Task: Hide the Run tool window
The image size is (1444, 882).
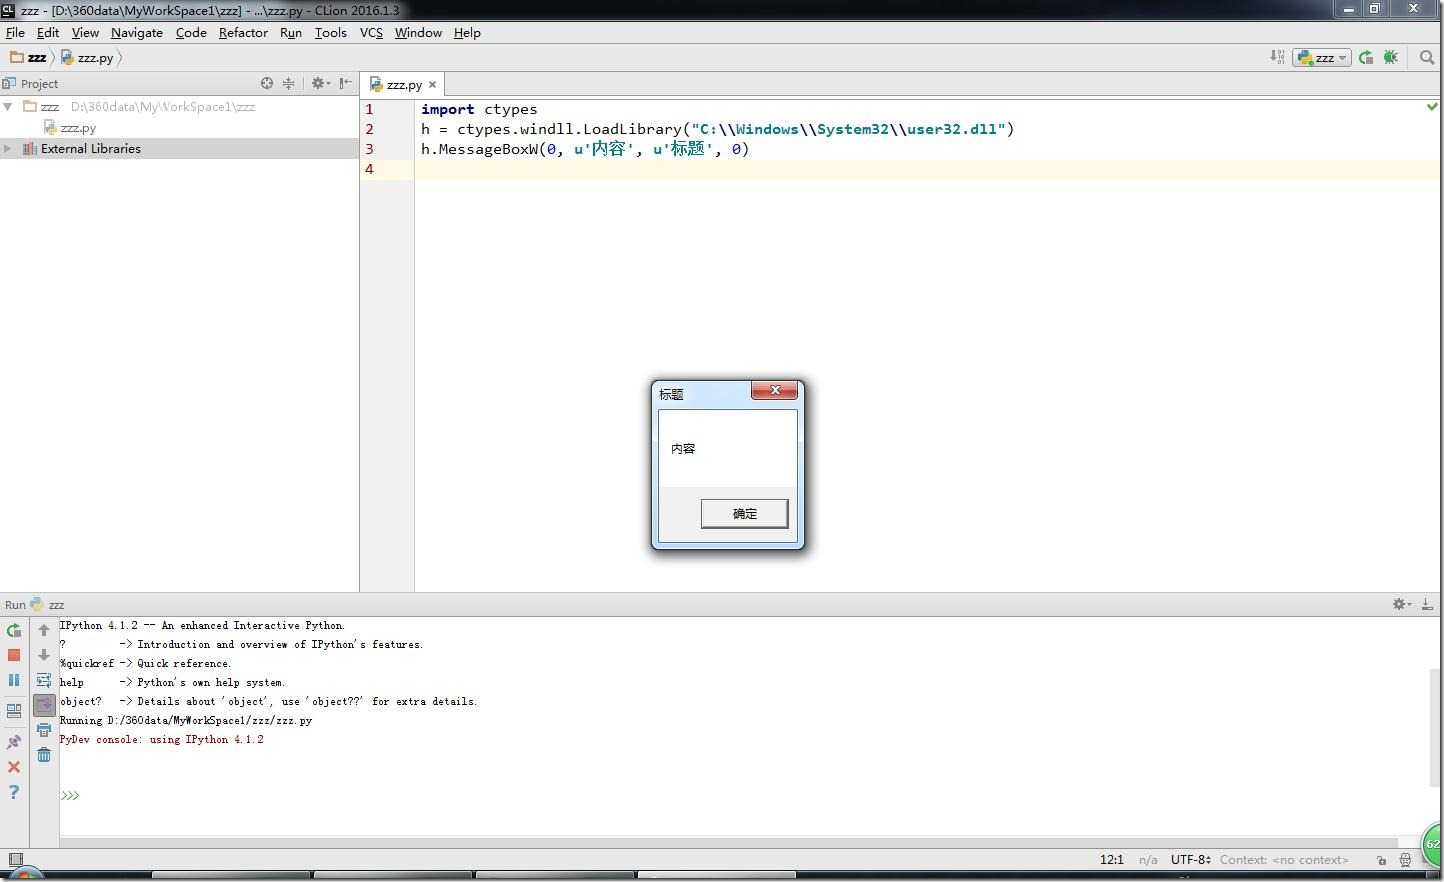Action: (x=1427, y=604)
